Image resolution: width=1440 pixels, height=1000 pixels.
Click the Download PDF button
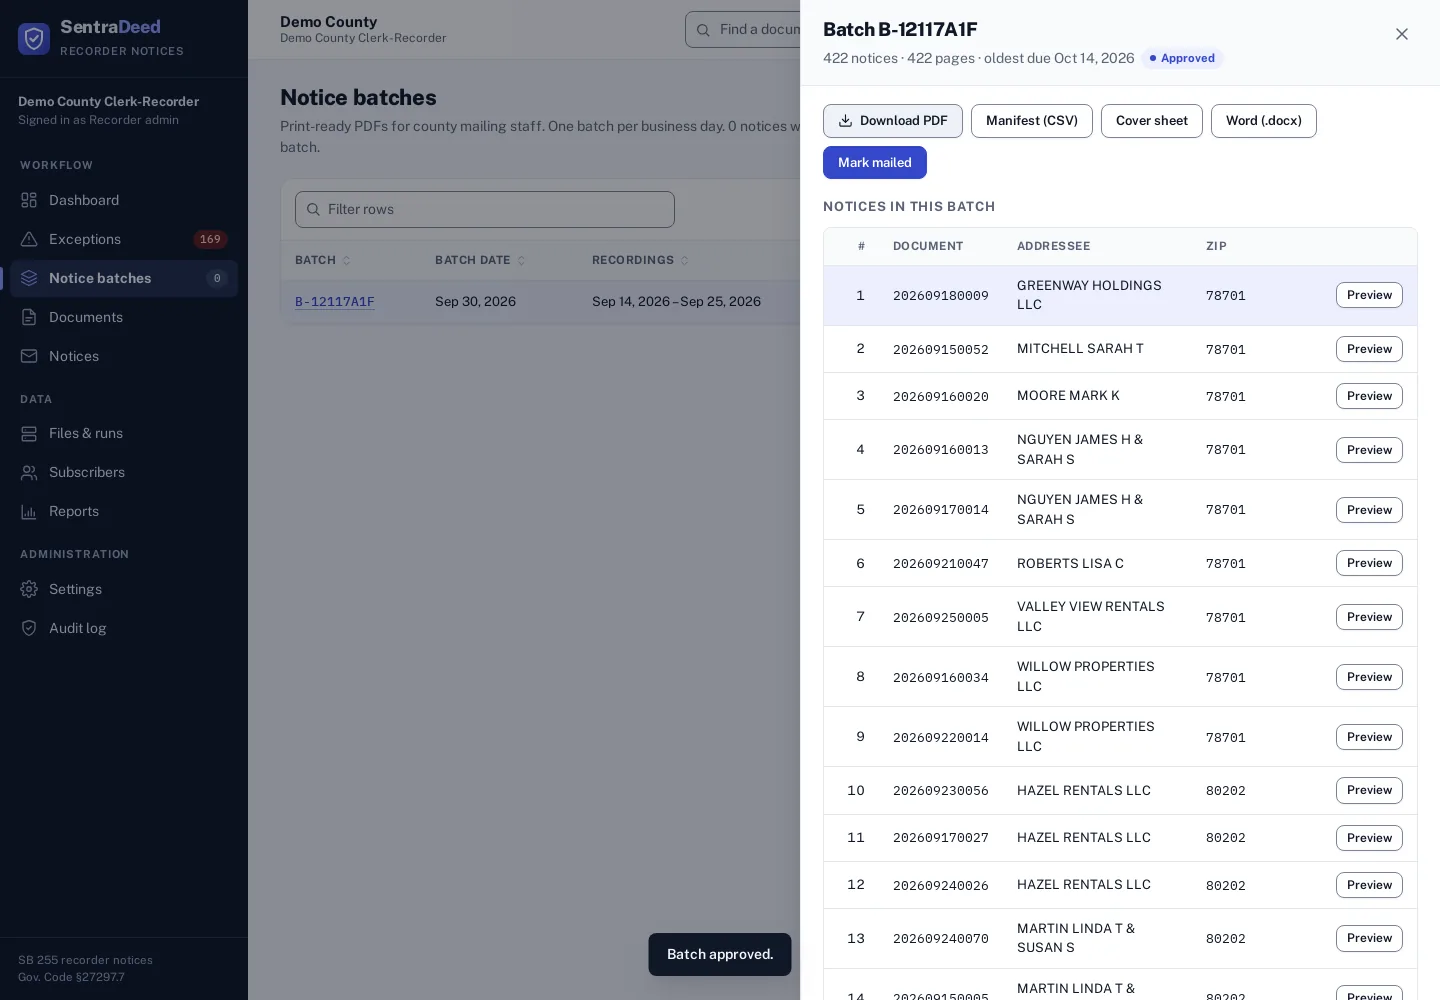(x=893, y=121)
